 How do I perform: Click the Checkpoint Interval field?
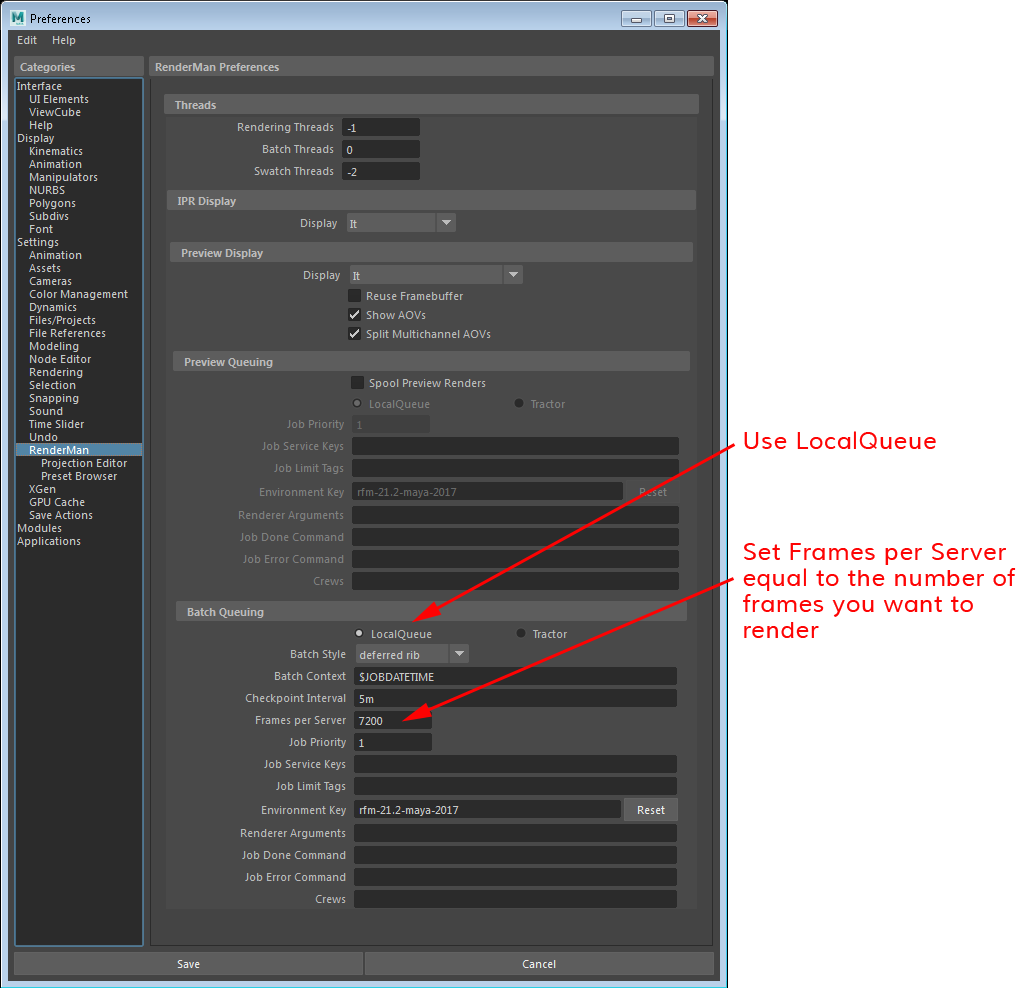pyautogui.click(x=515, y=699)
